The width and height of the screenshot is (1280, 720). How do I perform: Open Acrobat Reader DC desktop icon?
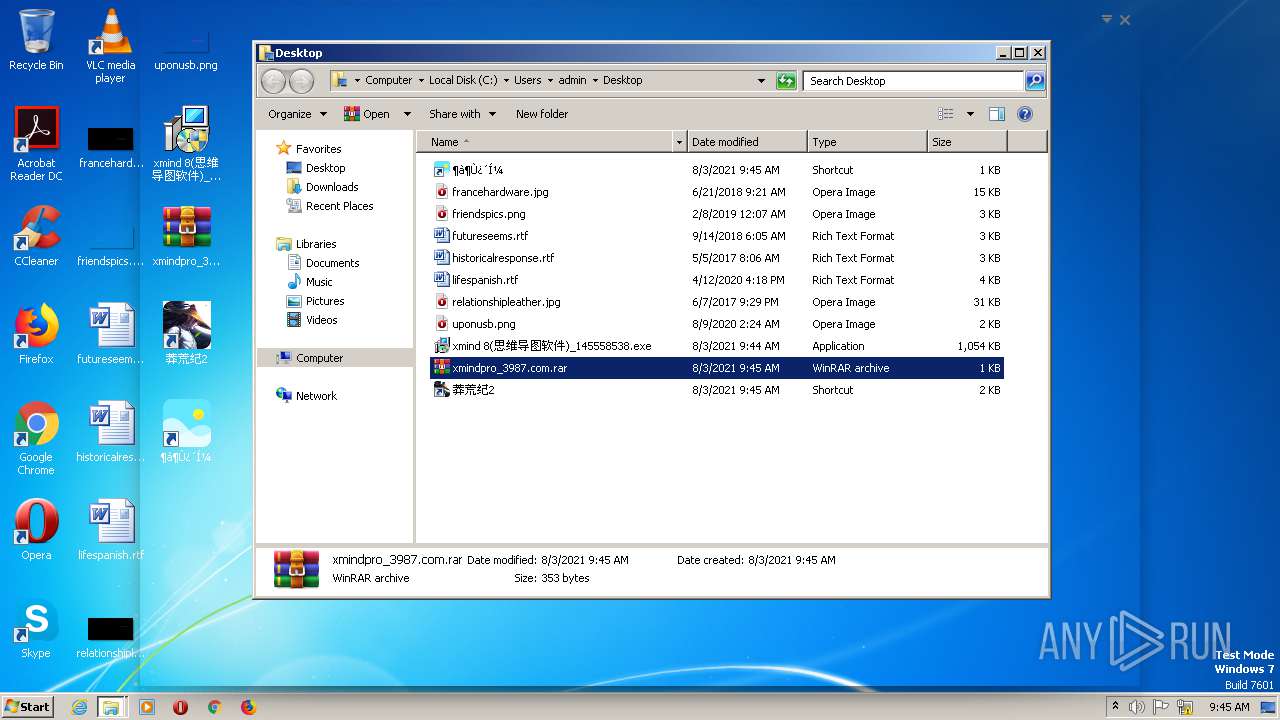[x=36, y=144]
